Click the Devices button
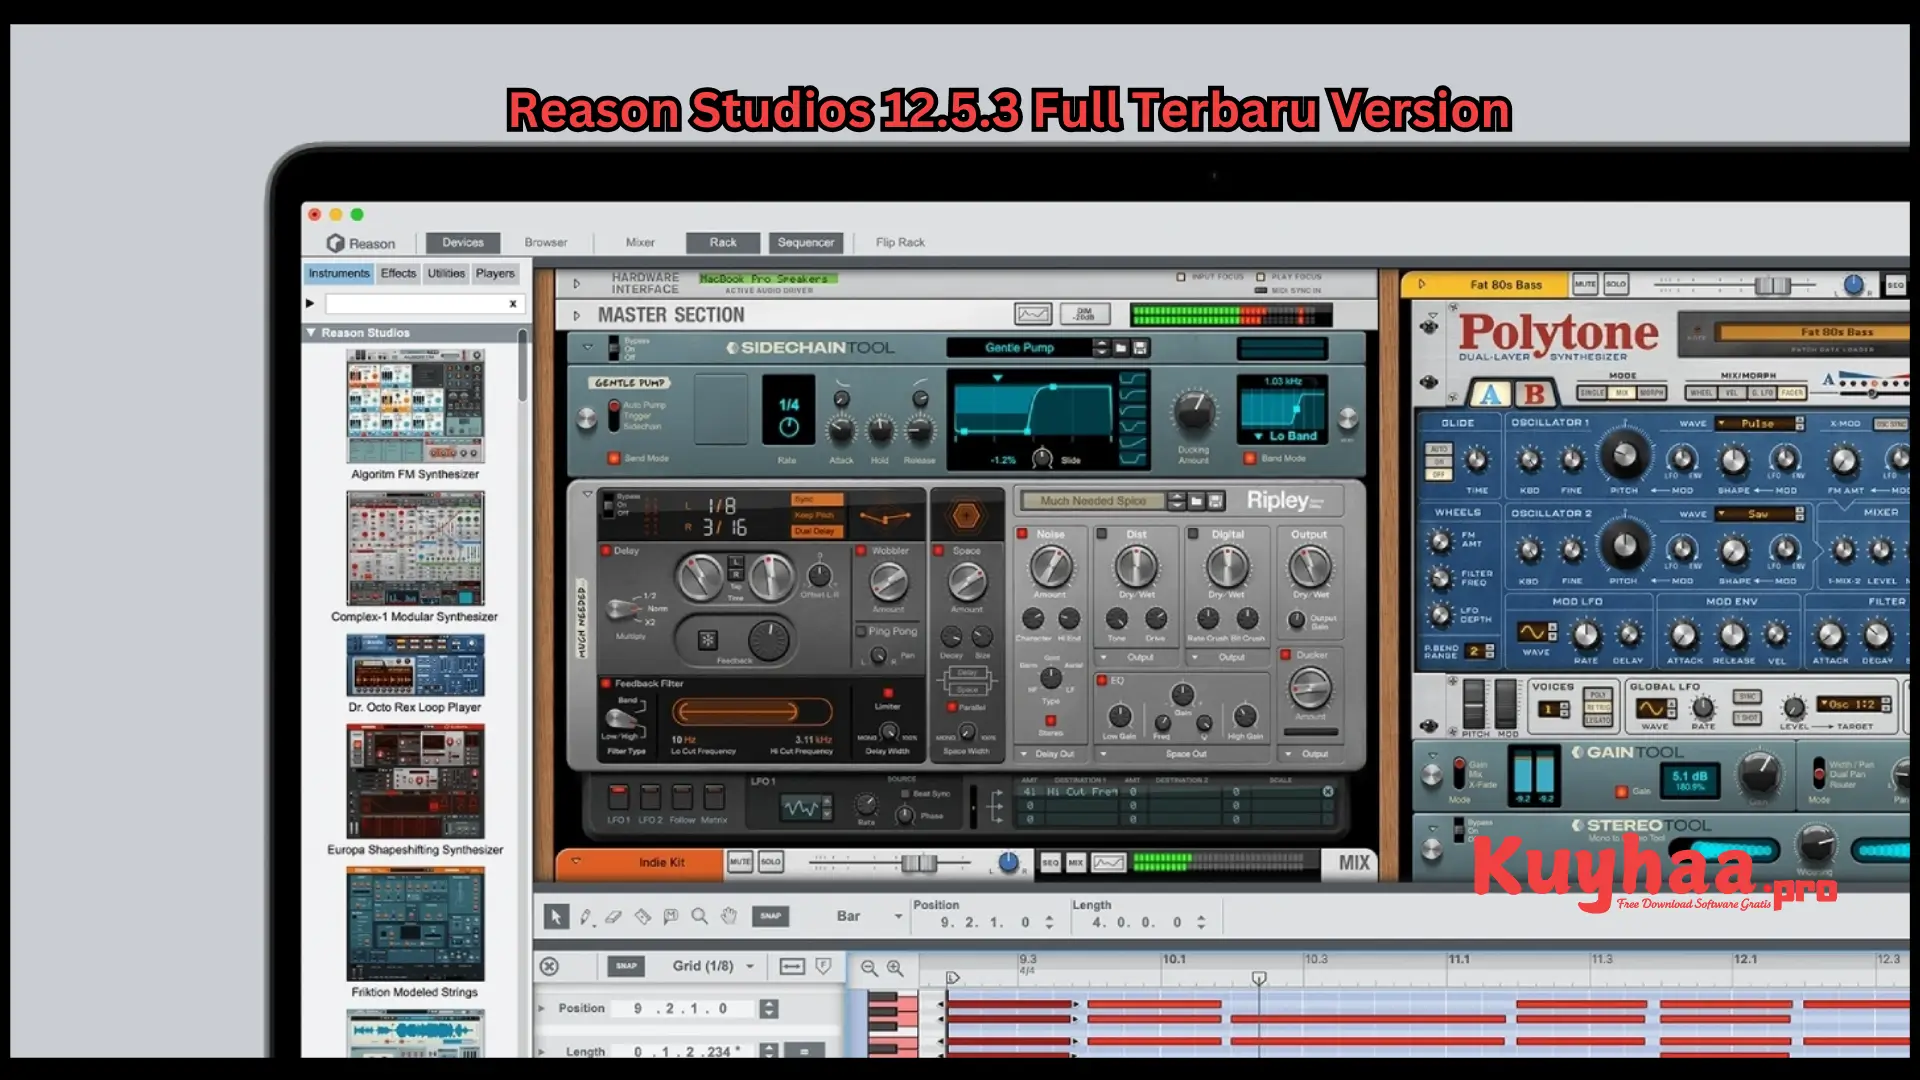Viewport: 1920px width, 1080px height. tap(463, 242)
